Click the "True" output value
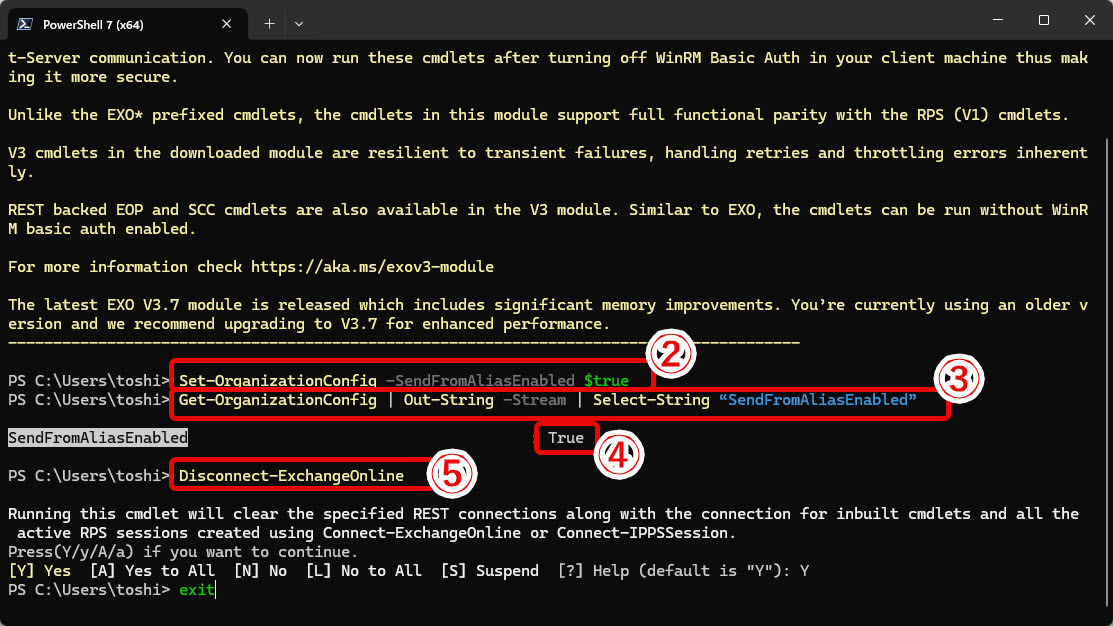1113x626 pixels. [x=566, y=438]
